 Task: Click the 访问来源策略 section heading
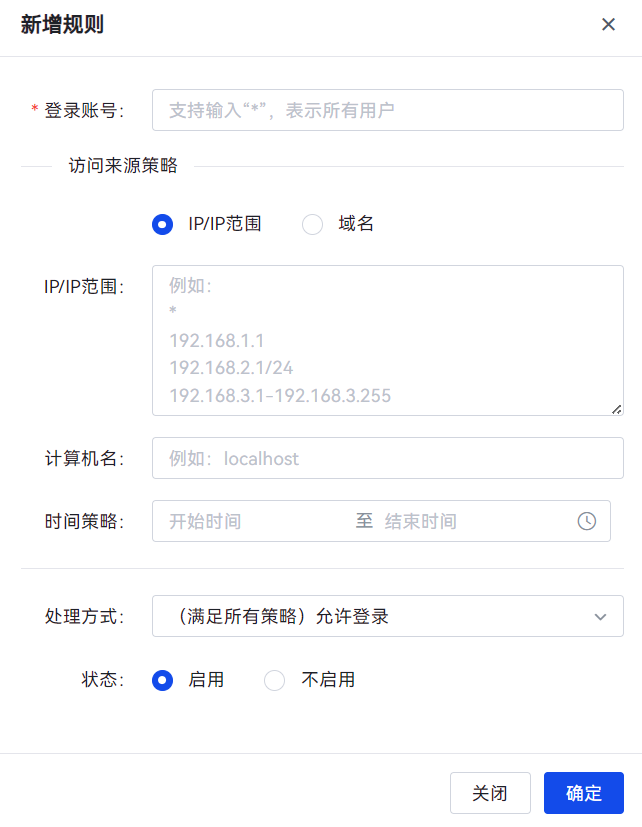[x=123, y=166]
